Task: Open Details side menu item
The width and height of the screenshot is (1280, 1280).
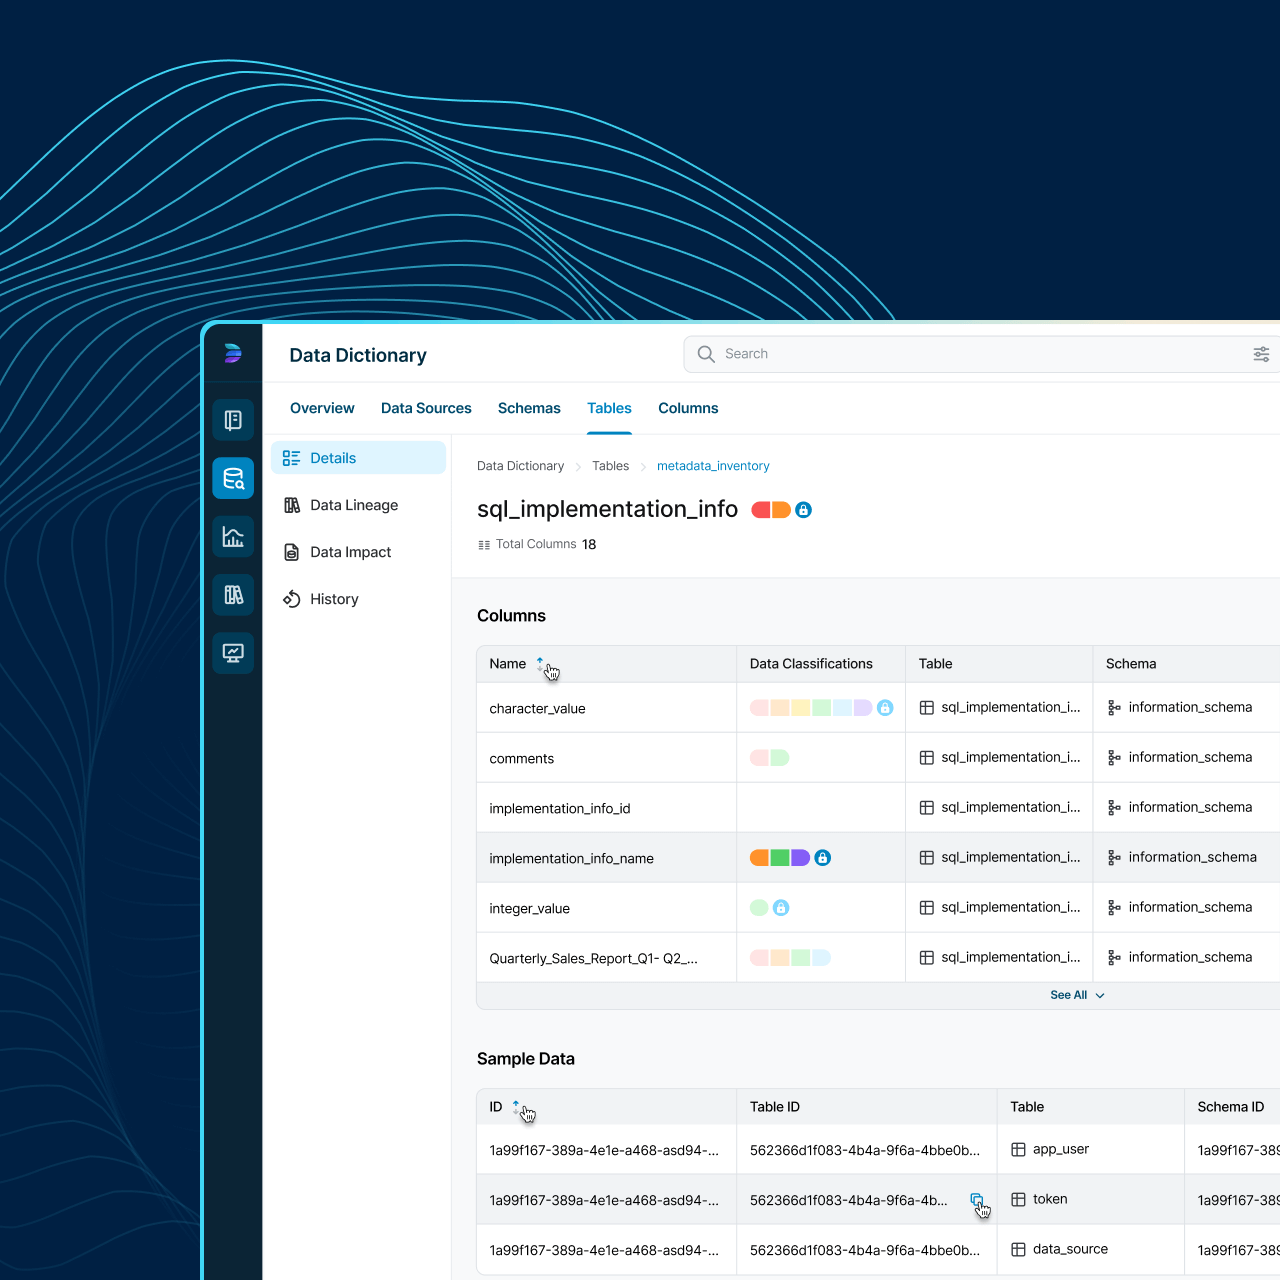Action: [x=358, y=458]
